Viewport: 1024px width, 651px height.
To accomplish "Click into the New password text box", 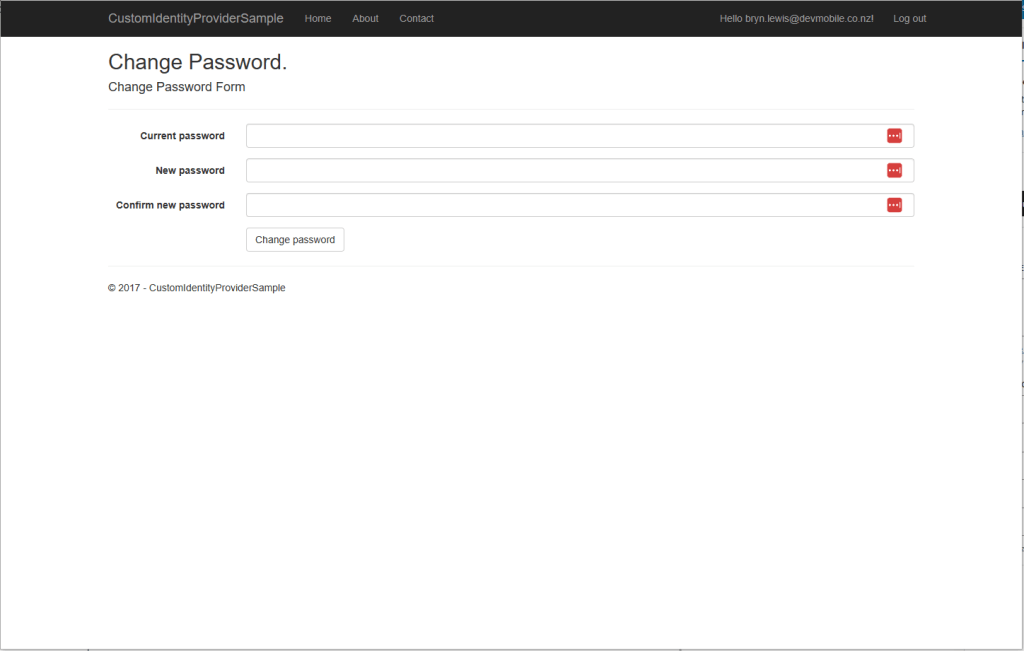I will [560, 170].
